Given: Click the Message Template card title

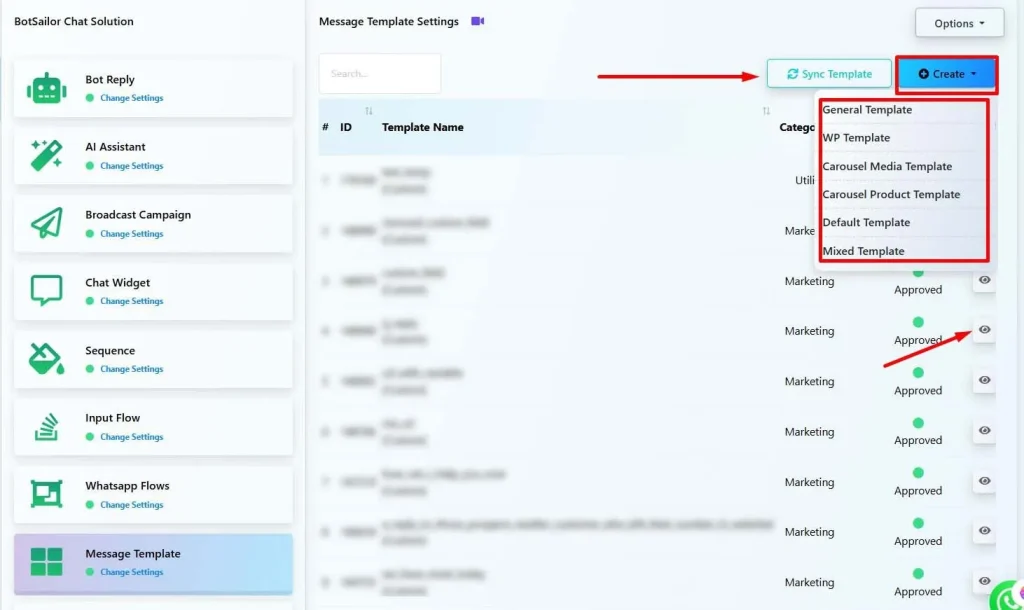Looking at the screenshot, I should tap(133, 554).
